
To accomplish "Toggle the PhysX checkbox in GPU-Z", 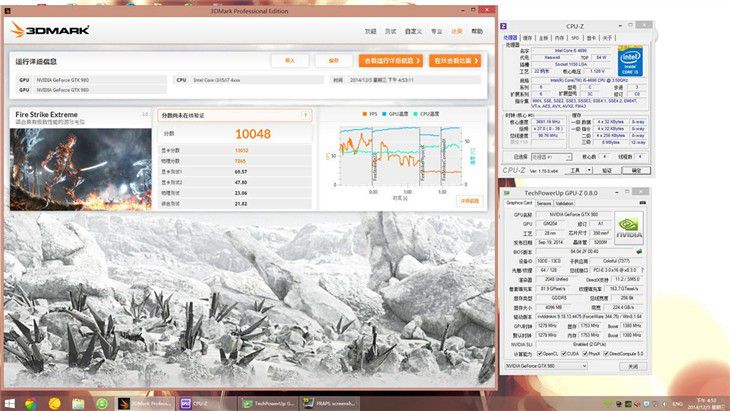I will 585,354.
